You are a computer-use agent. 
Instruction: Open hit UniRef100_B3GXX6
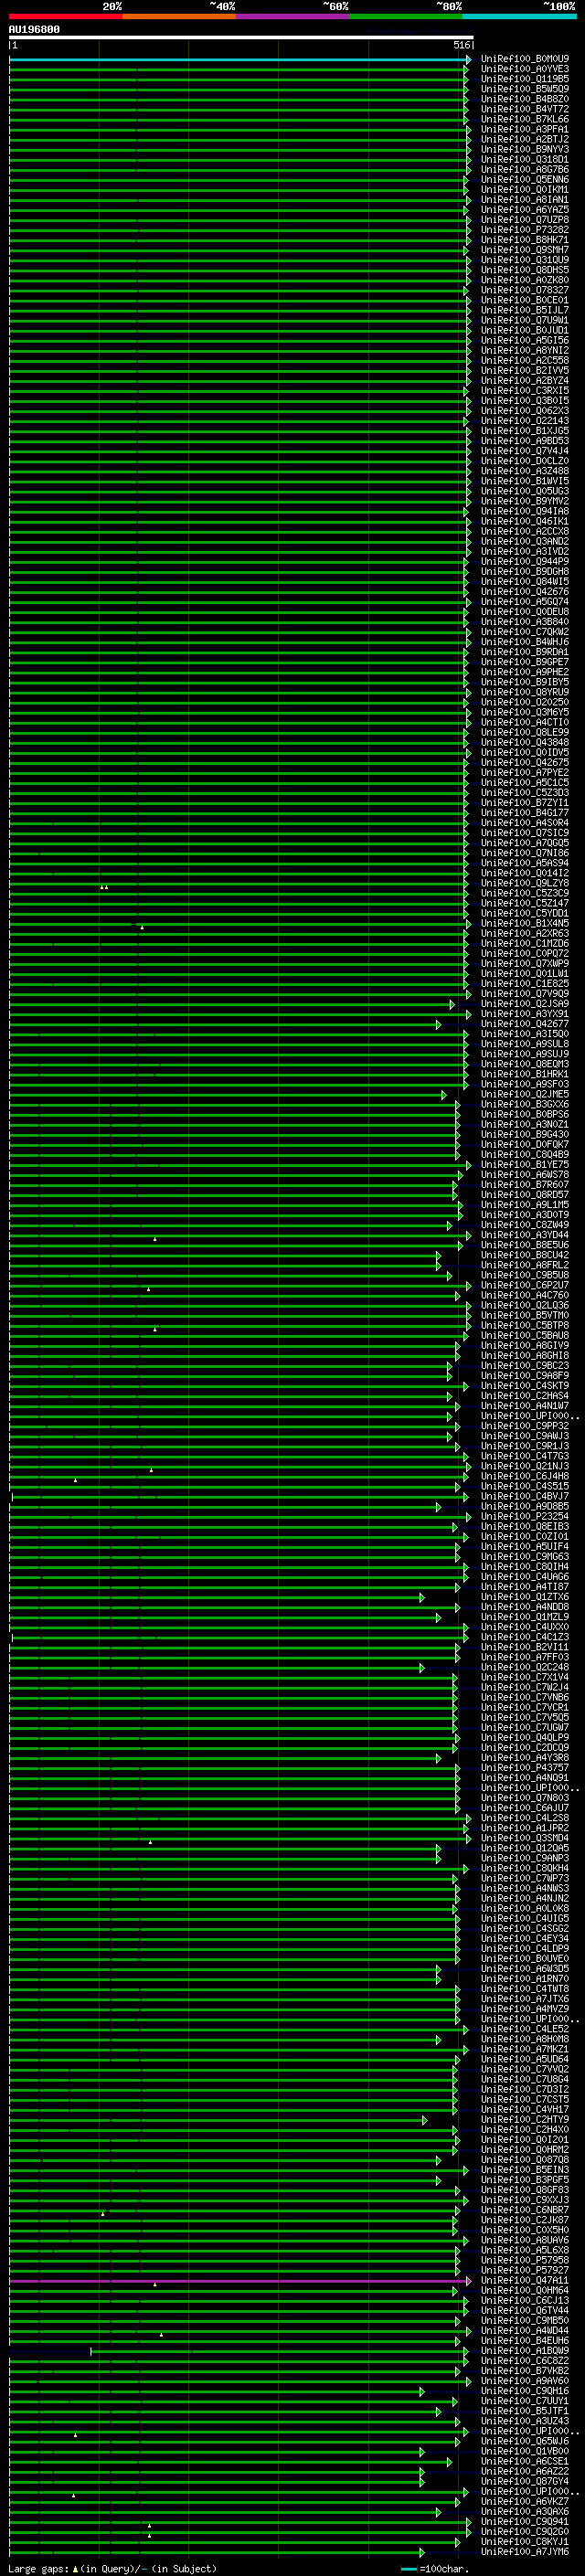(525, 1104)
